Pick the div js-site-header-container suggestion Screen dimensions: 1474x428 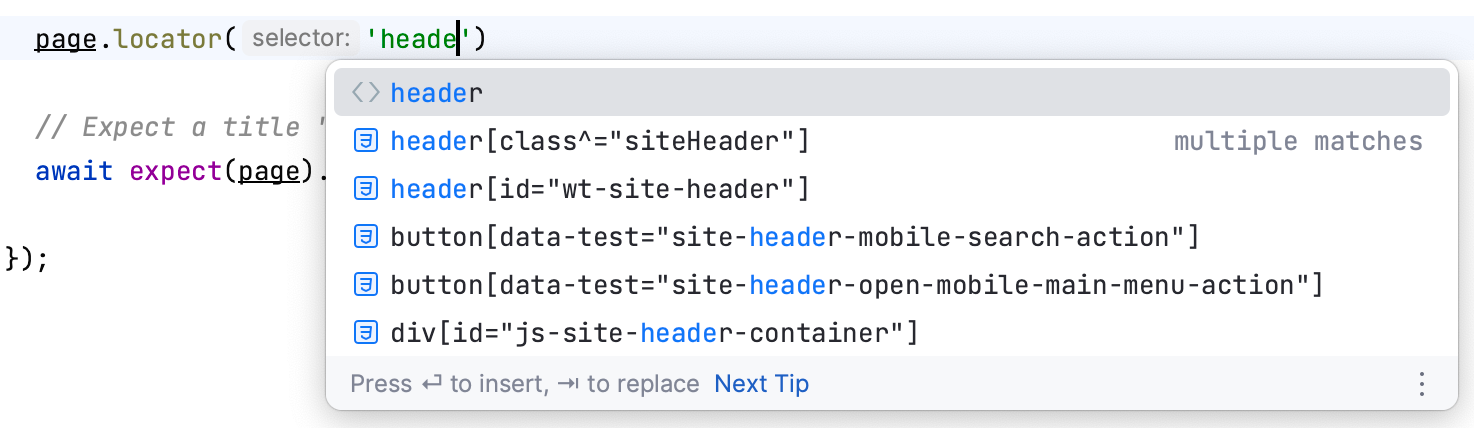point(654,333)
